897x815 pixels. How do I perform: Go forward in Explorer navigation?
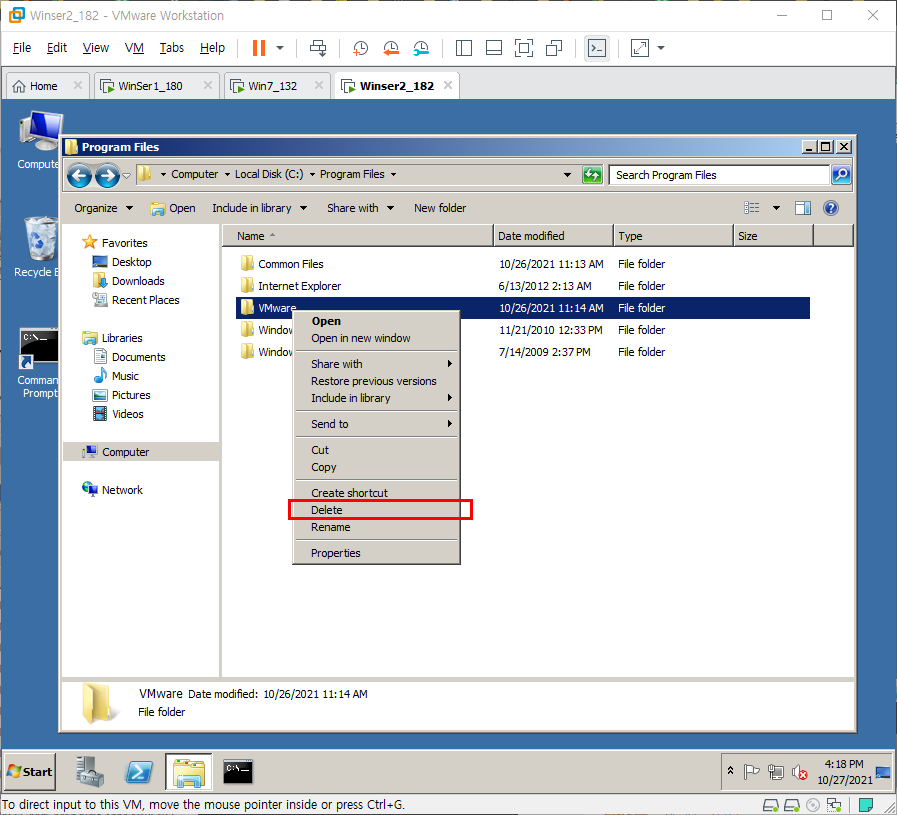click(108, 175)
